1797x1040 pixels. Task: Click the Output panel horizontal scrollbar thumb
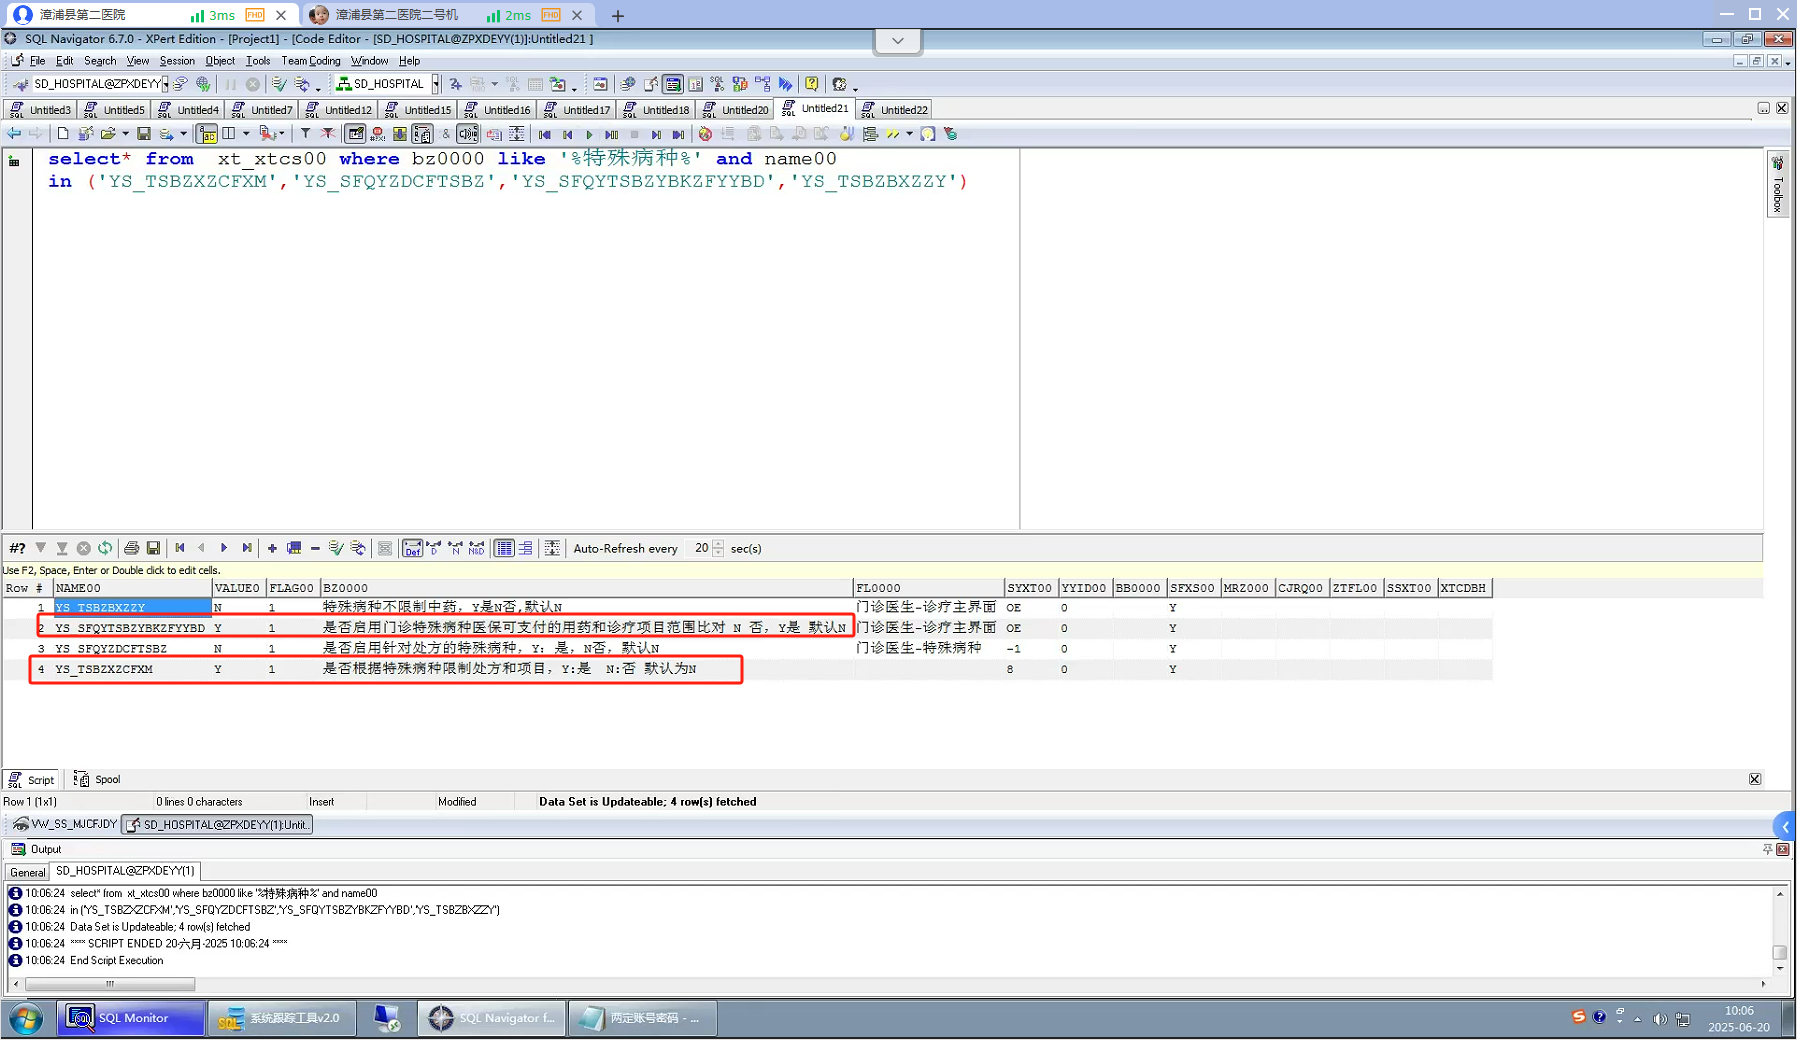click(x=110, y=984)
